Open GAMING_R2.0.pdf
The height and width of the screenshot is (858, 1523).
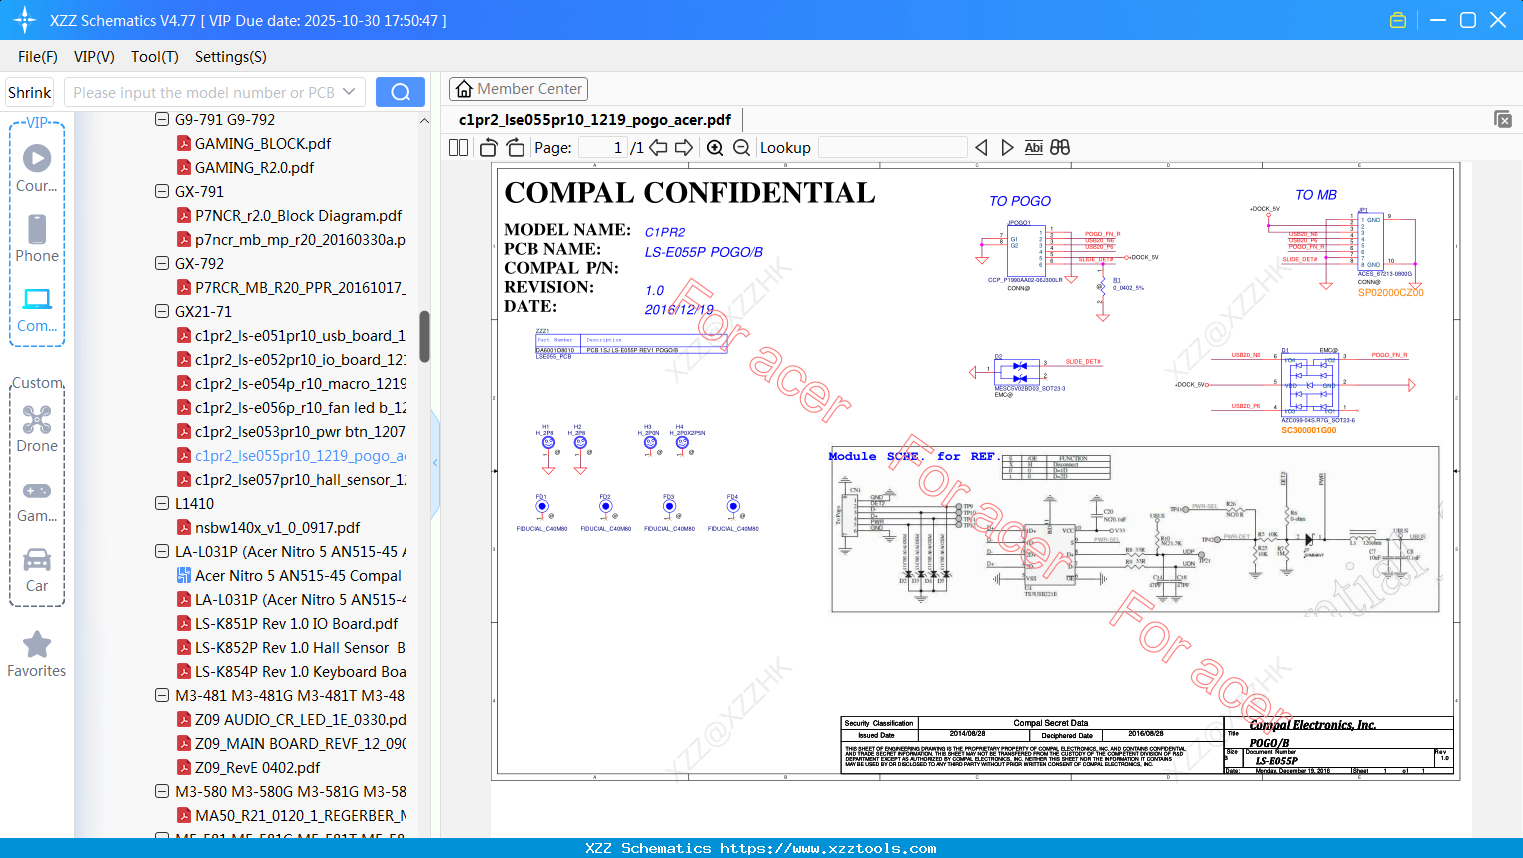pyautogui.click(x=254, y=167)
